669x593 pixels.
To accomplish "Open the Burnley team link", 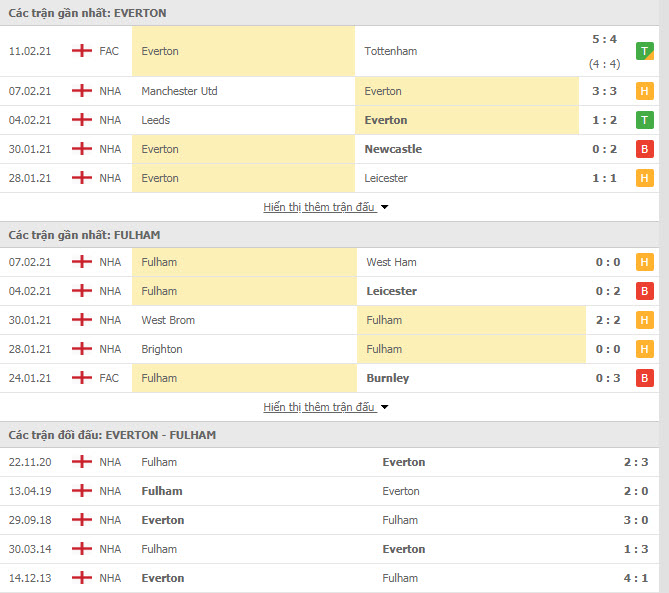I will point(387,378).
